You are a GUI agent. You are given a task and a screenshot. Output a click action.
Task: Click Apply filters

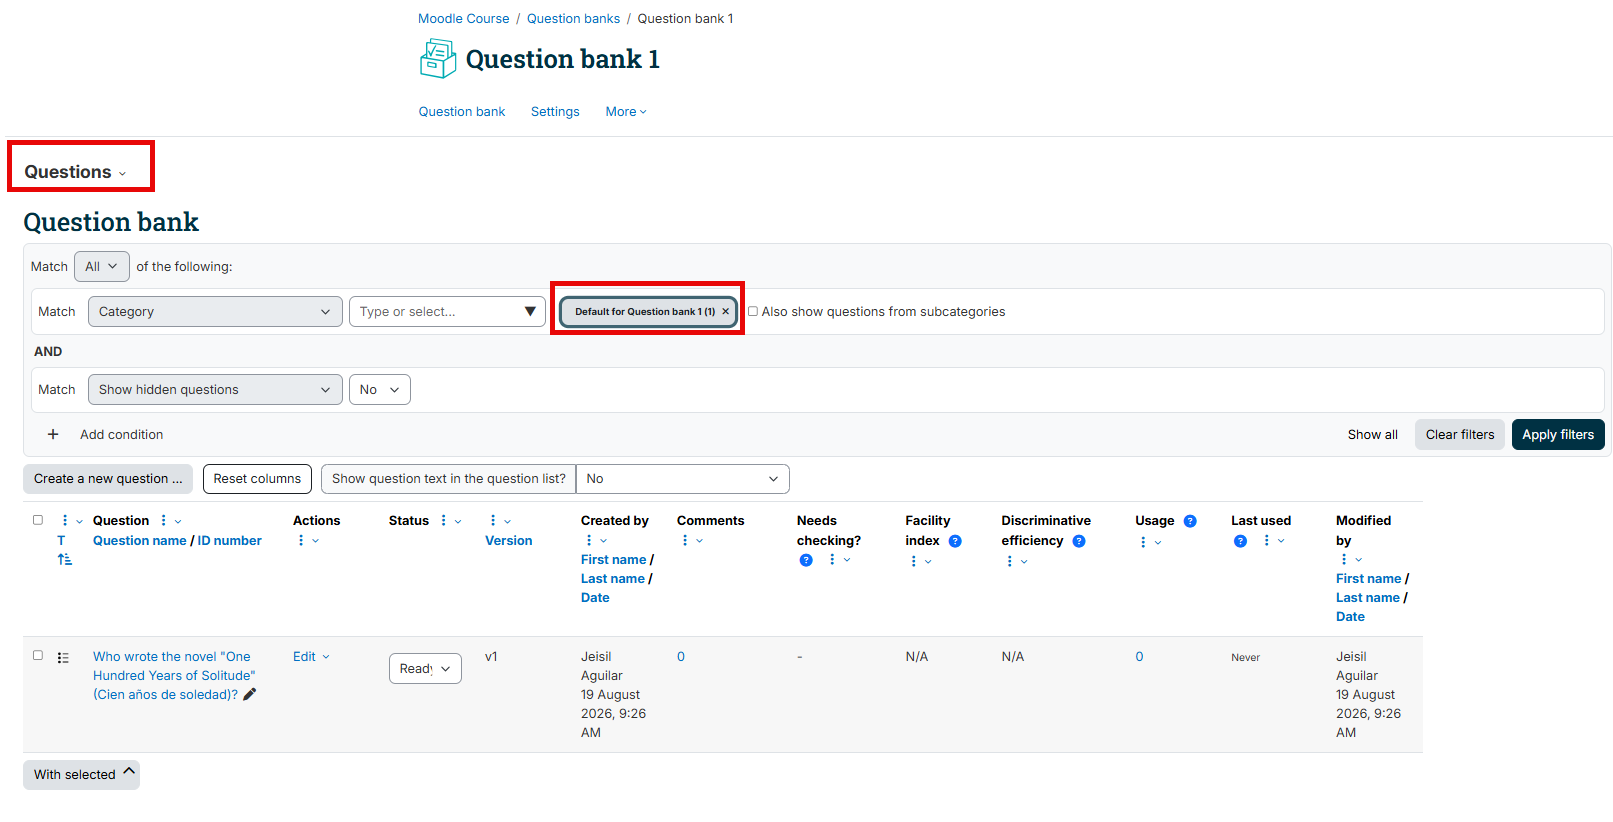(1558, 435)
